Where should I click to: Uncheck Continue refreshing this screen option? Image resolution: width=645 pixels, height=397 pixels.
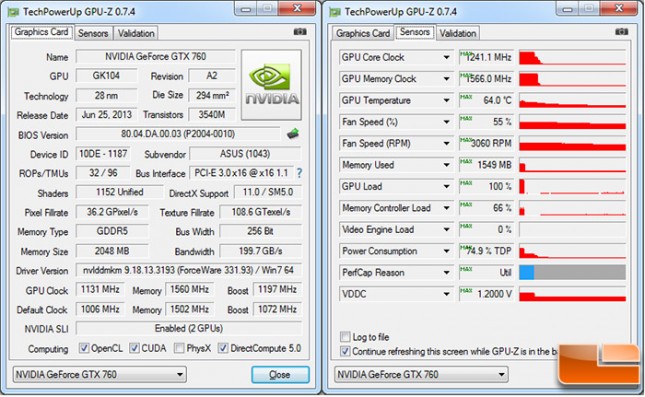pos(345,351)
